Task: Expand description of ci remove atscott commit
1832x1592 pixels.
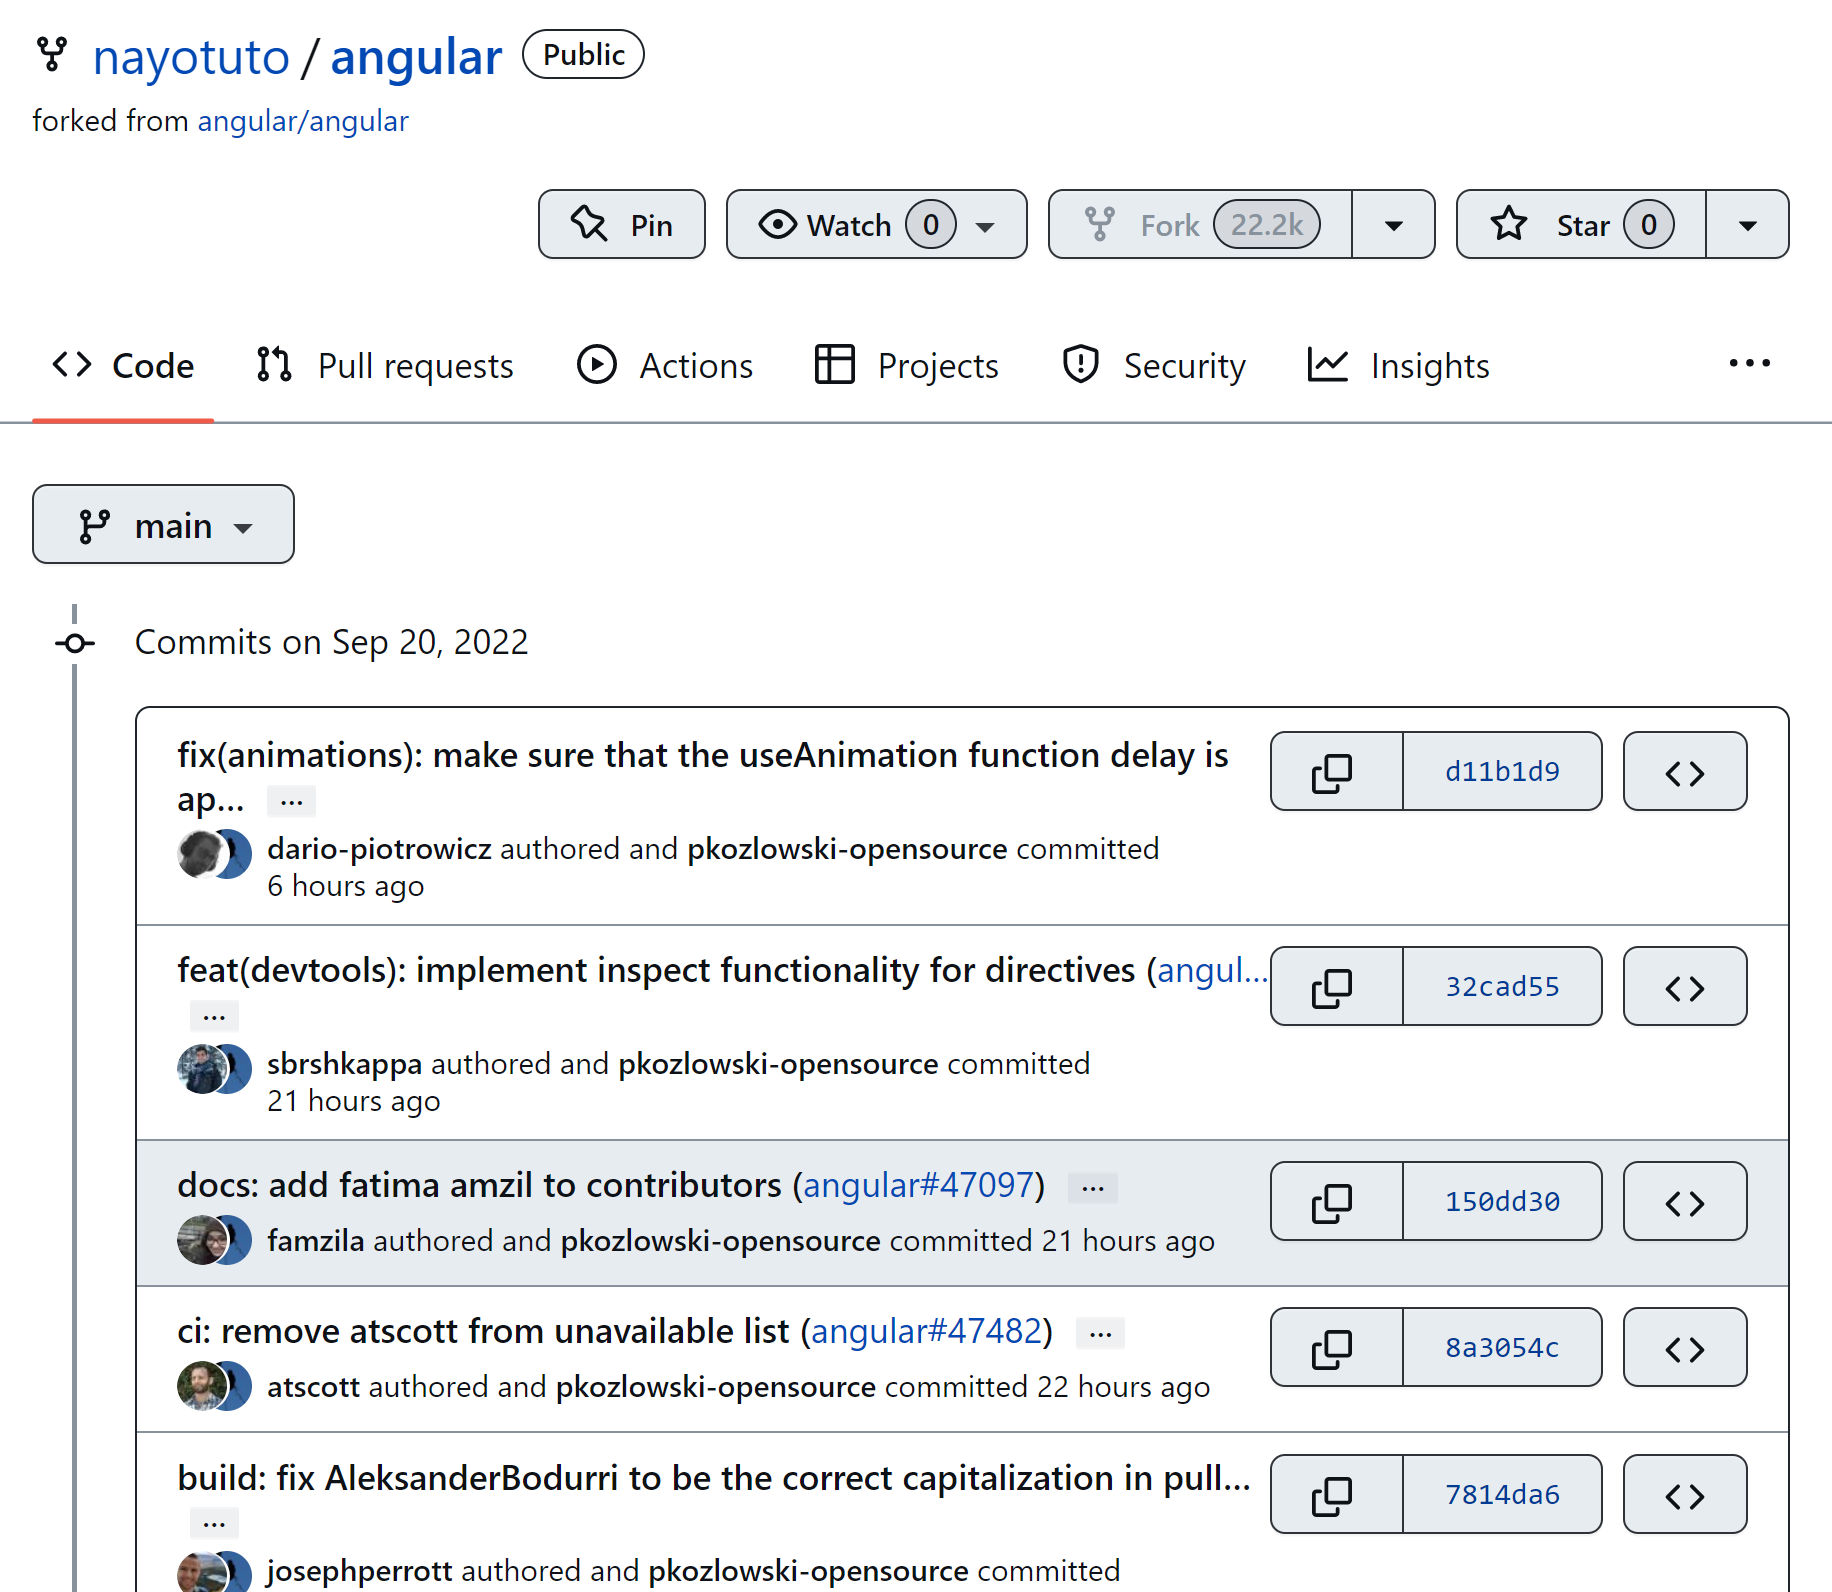Action: 1100,1333
